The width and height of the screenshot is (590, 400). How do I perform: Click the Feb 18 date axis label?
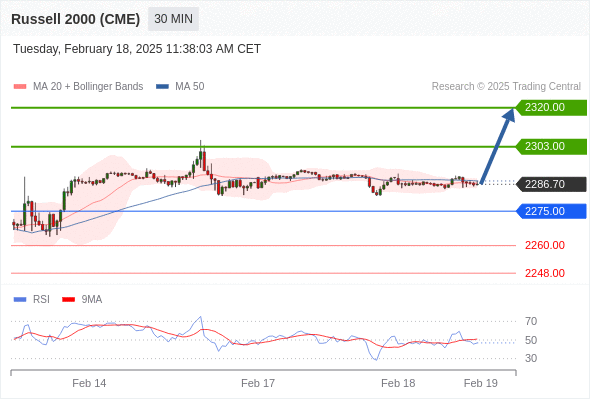point(398,383)
